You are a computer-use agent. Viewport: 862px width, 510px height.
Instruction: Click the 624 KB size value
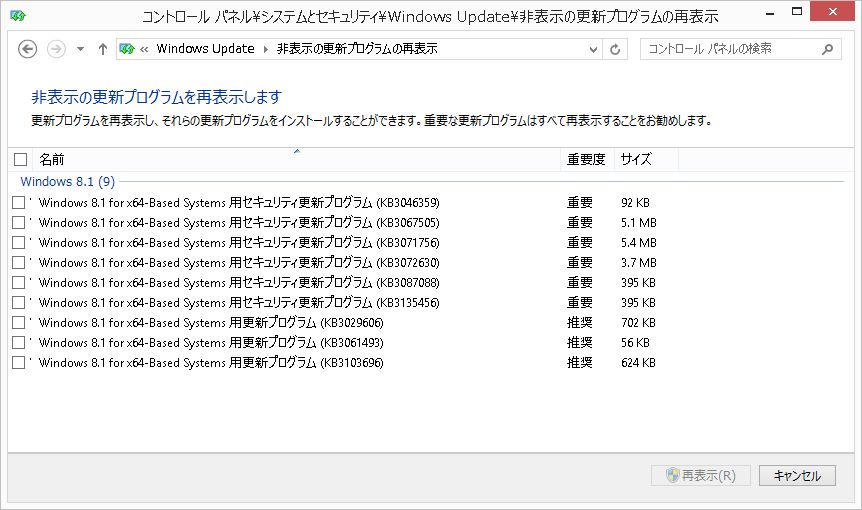[x=638, y=363]
